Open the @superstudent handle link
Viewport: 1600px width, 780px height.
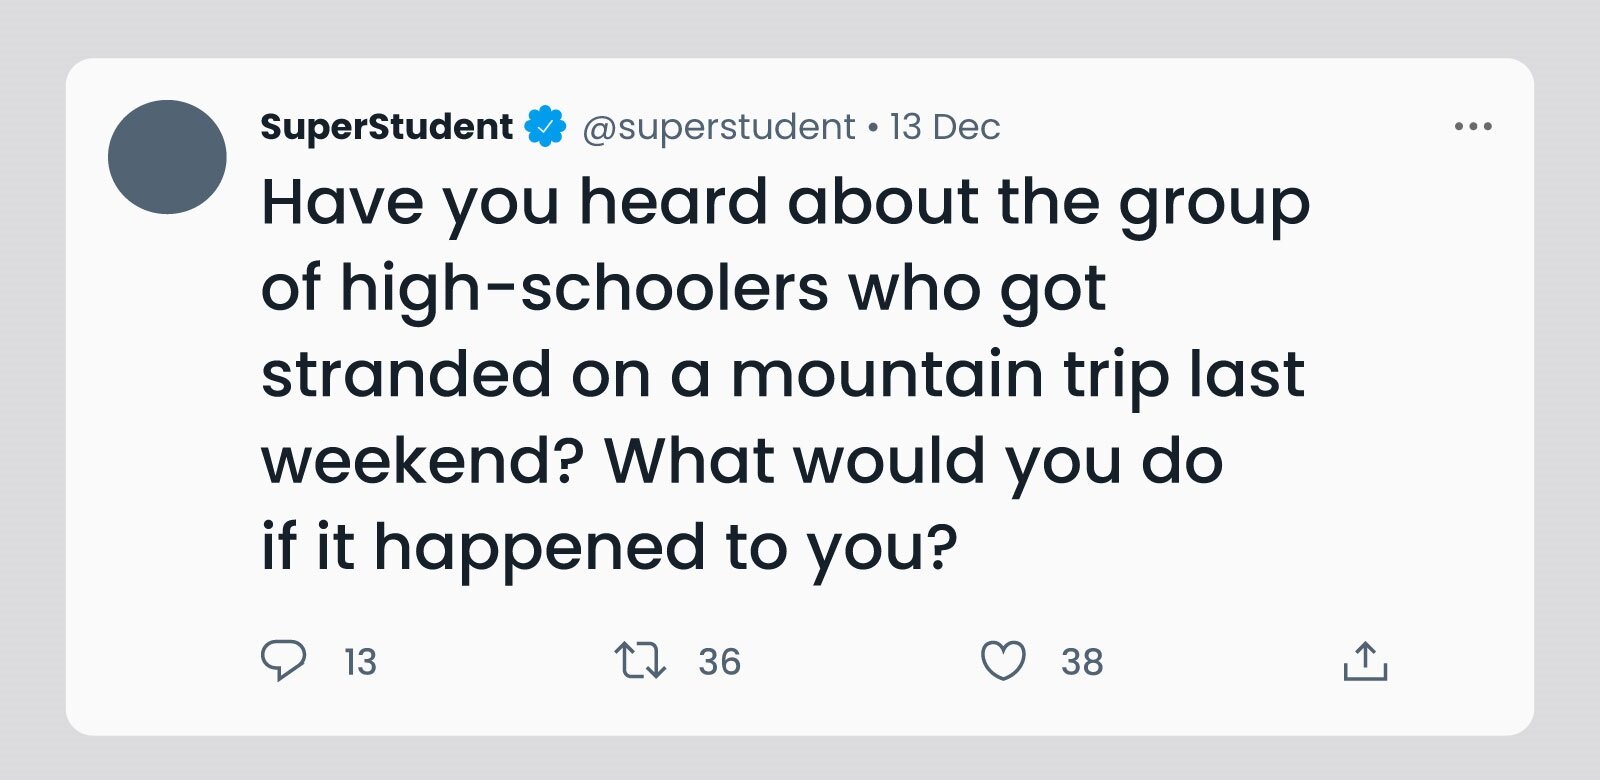click(x=718, y=127)
